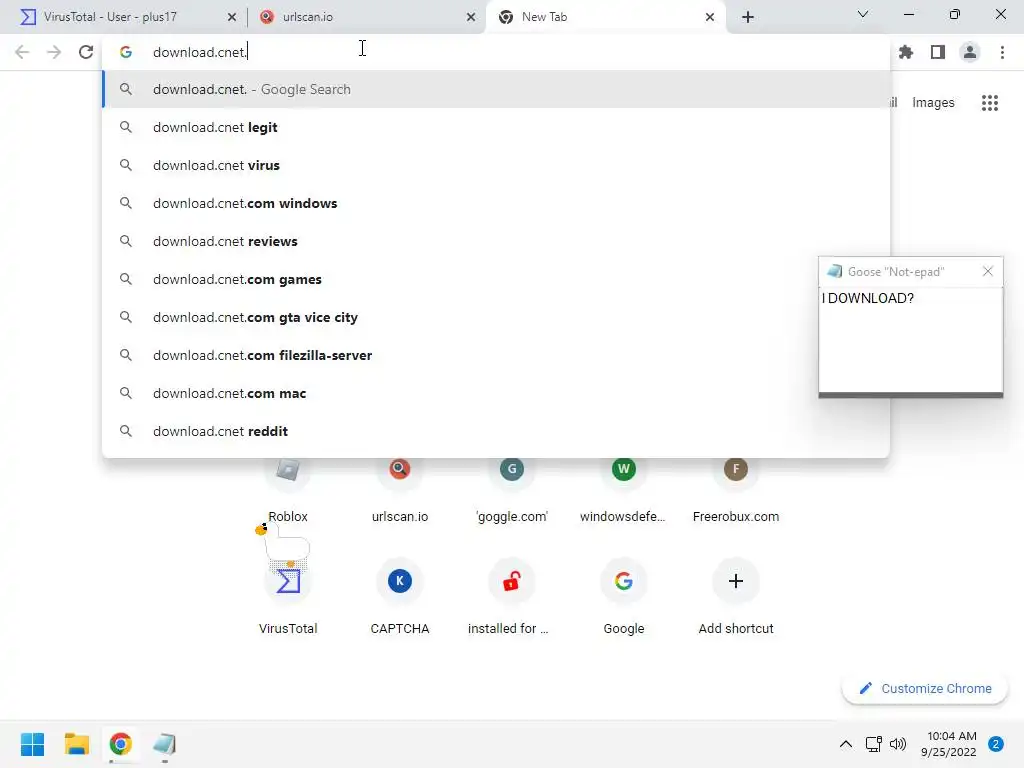Viewport: 1024px width, 768px height.
Task: Open the CAPTCHA shortcut tile
Action: [x=400, y=596]
